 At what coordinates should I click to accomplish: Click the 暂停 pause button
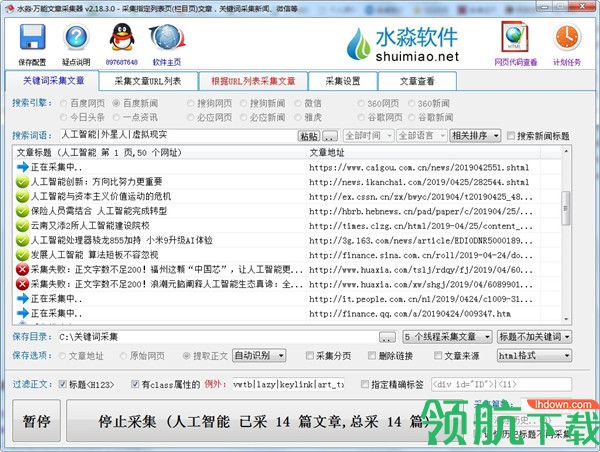coord(36,421)
